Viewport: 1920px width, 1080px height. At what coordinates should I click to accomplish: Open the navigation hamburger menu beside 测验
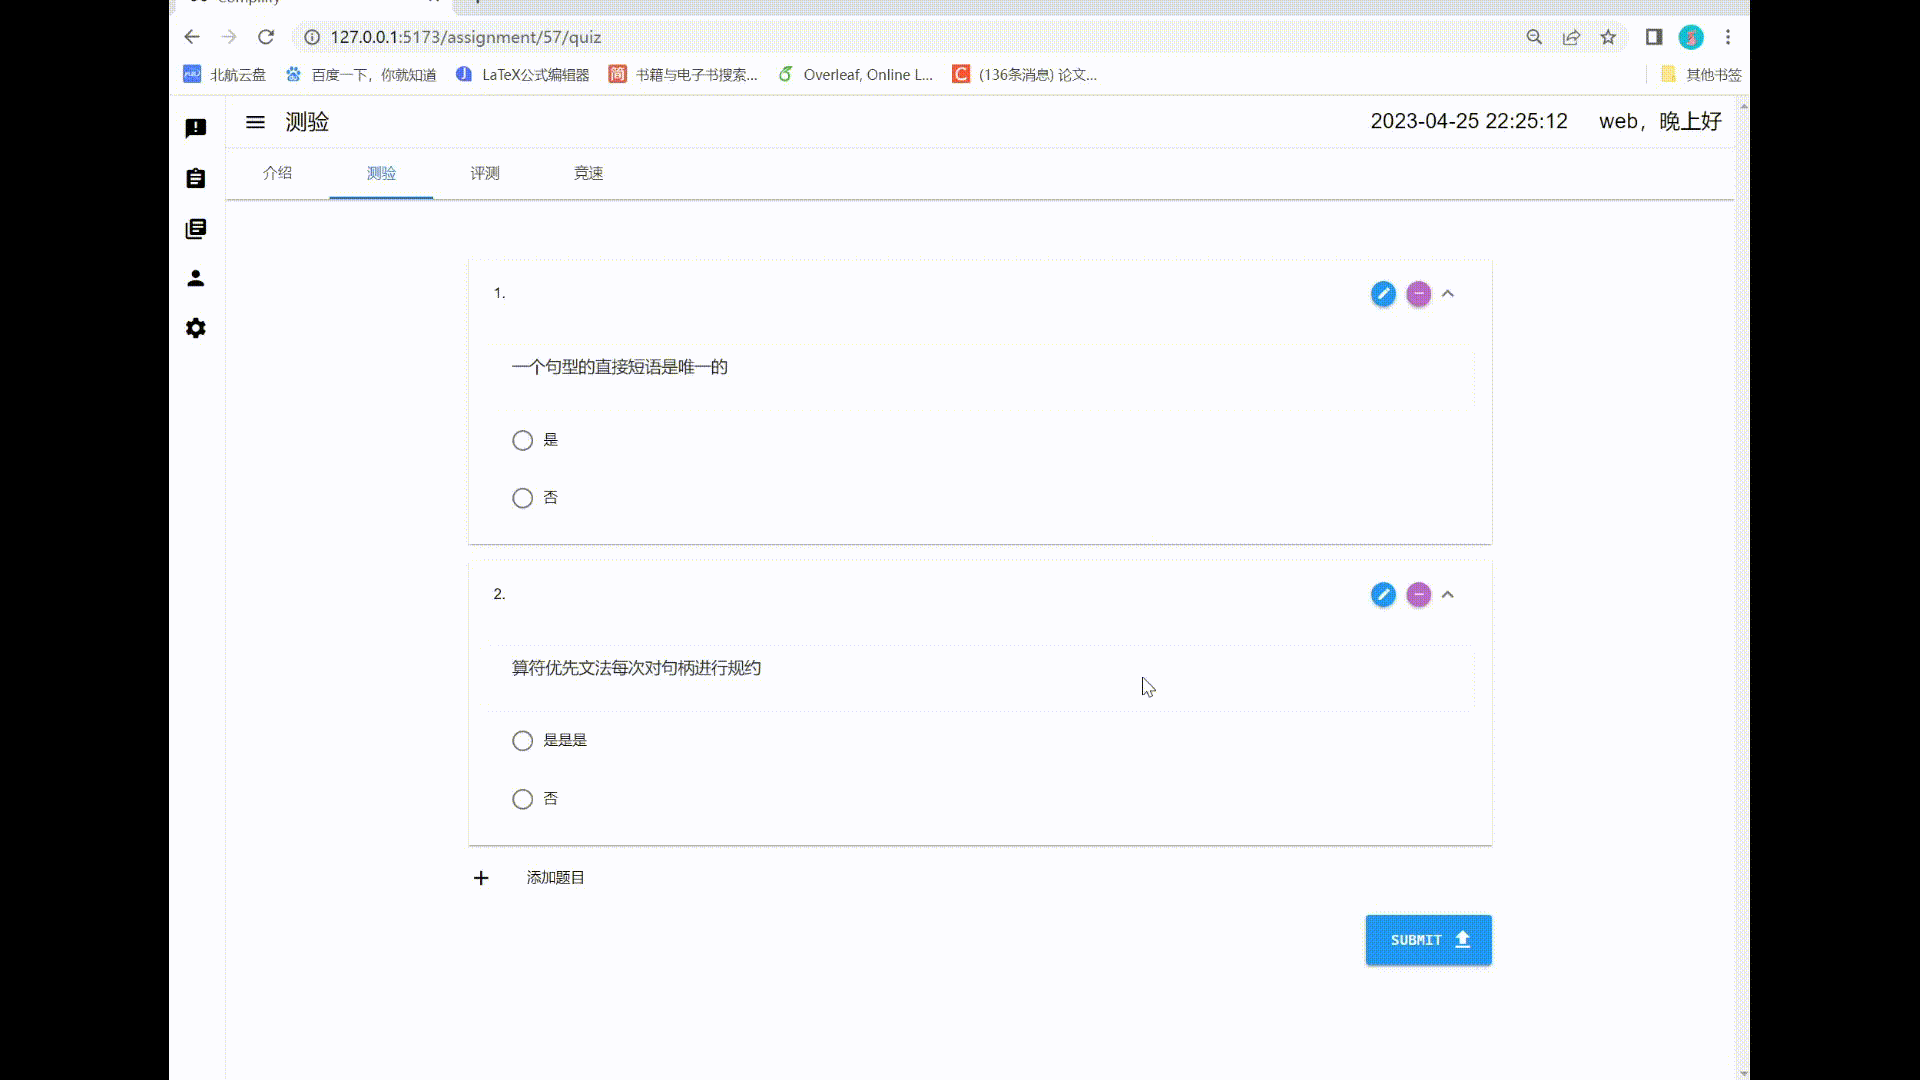coord(255,121)
